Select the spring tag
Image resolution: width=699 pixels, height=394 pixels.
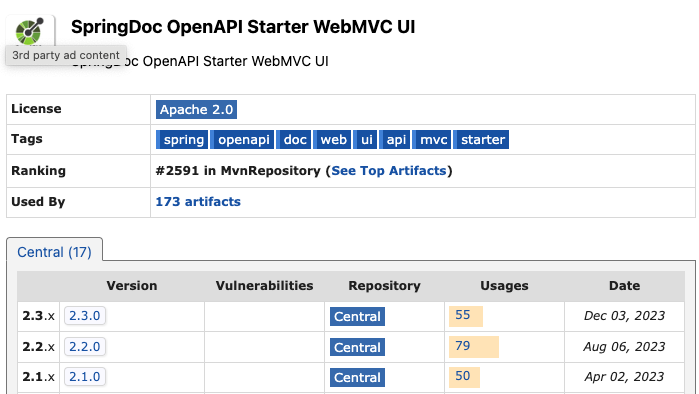[x=182, y=140]
